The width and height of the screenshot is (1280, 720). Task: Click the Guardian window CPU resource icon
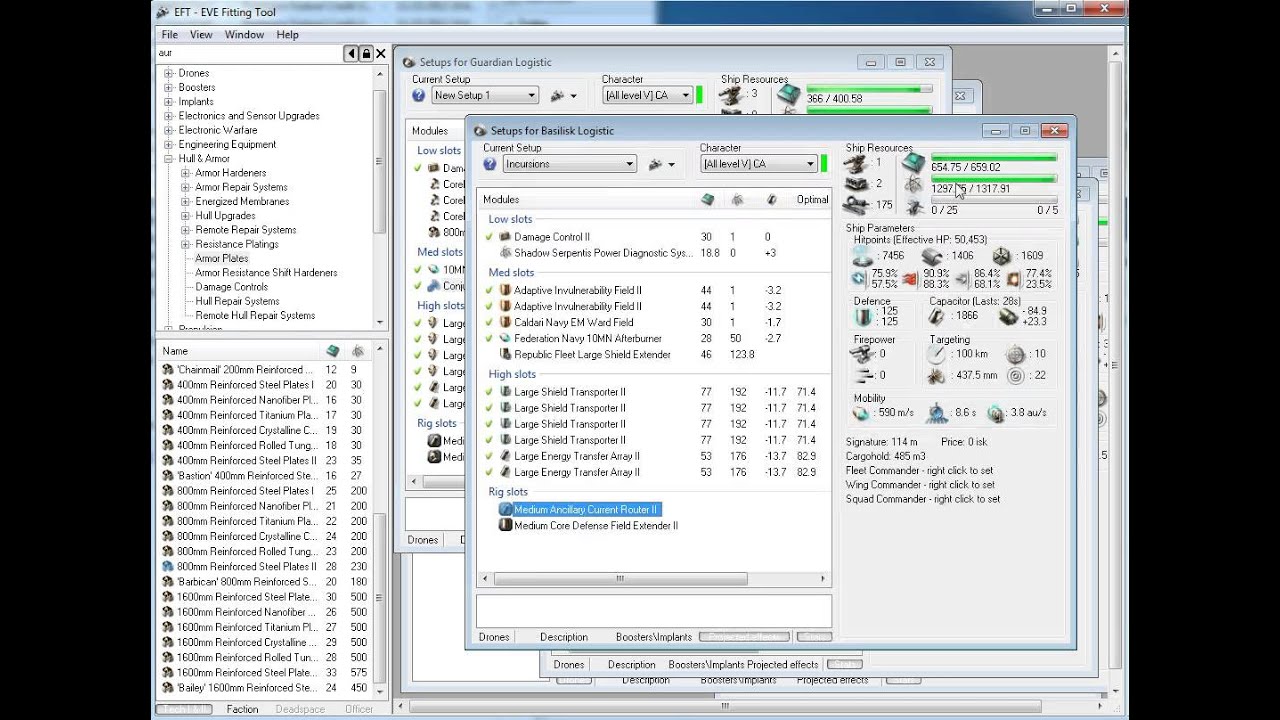click(x=789, y=95)
